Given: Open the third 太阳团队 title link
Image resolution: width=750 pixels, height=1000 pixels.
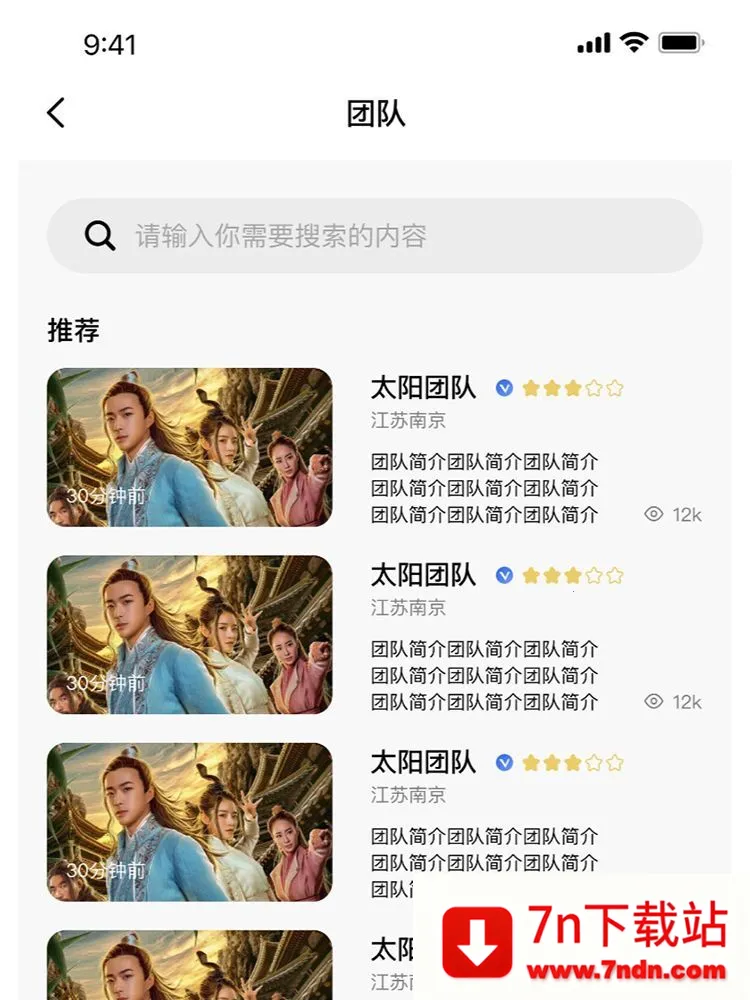Looking at the screenshot, I should [x=423, y=763].
